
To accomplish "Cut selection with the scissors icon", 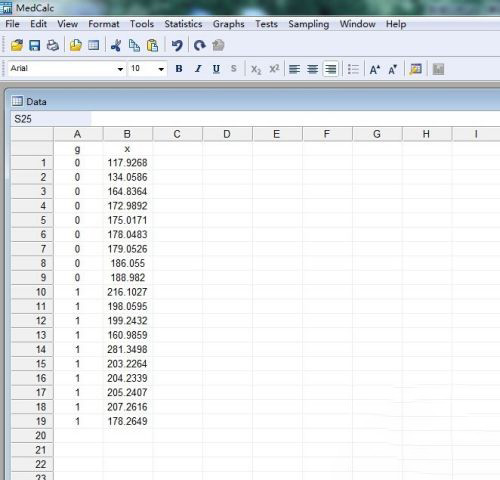I will [116, 45].
